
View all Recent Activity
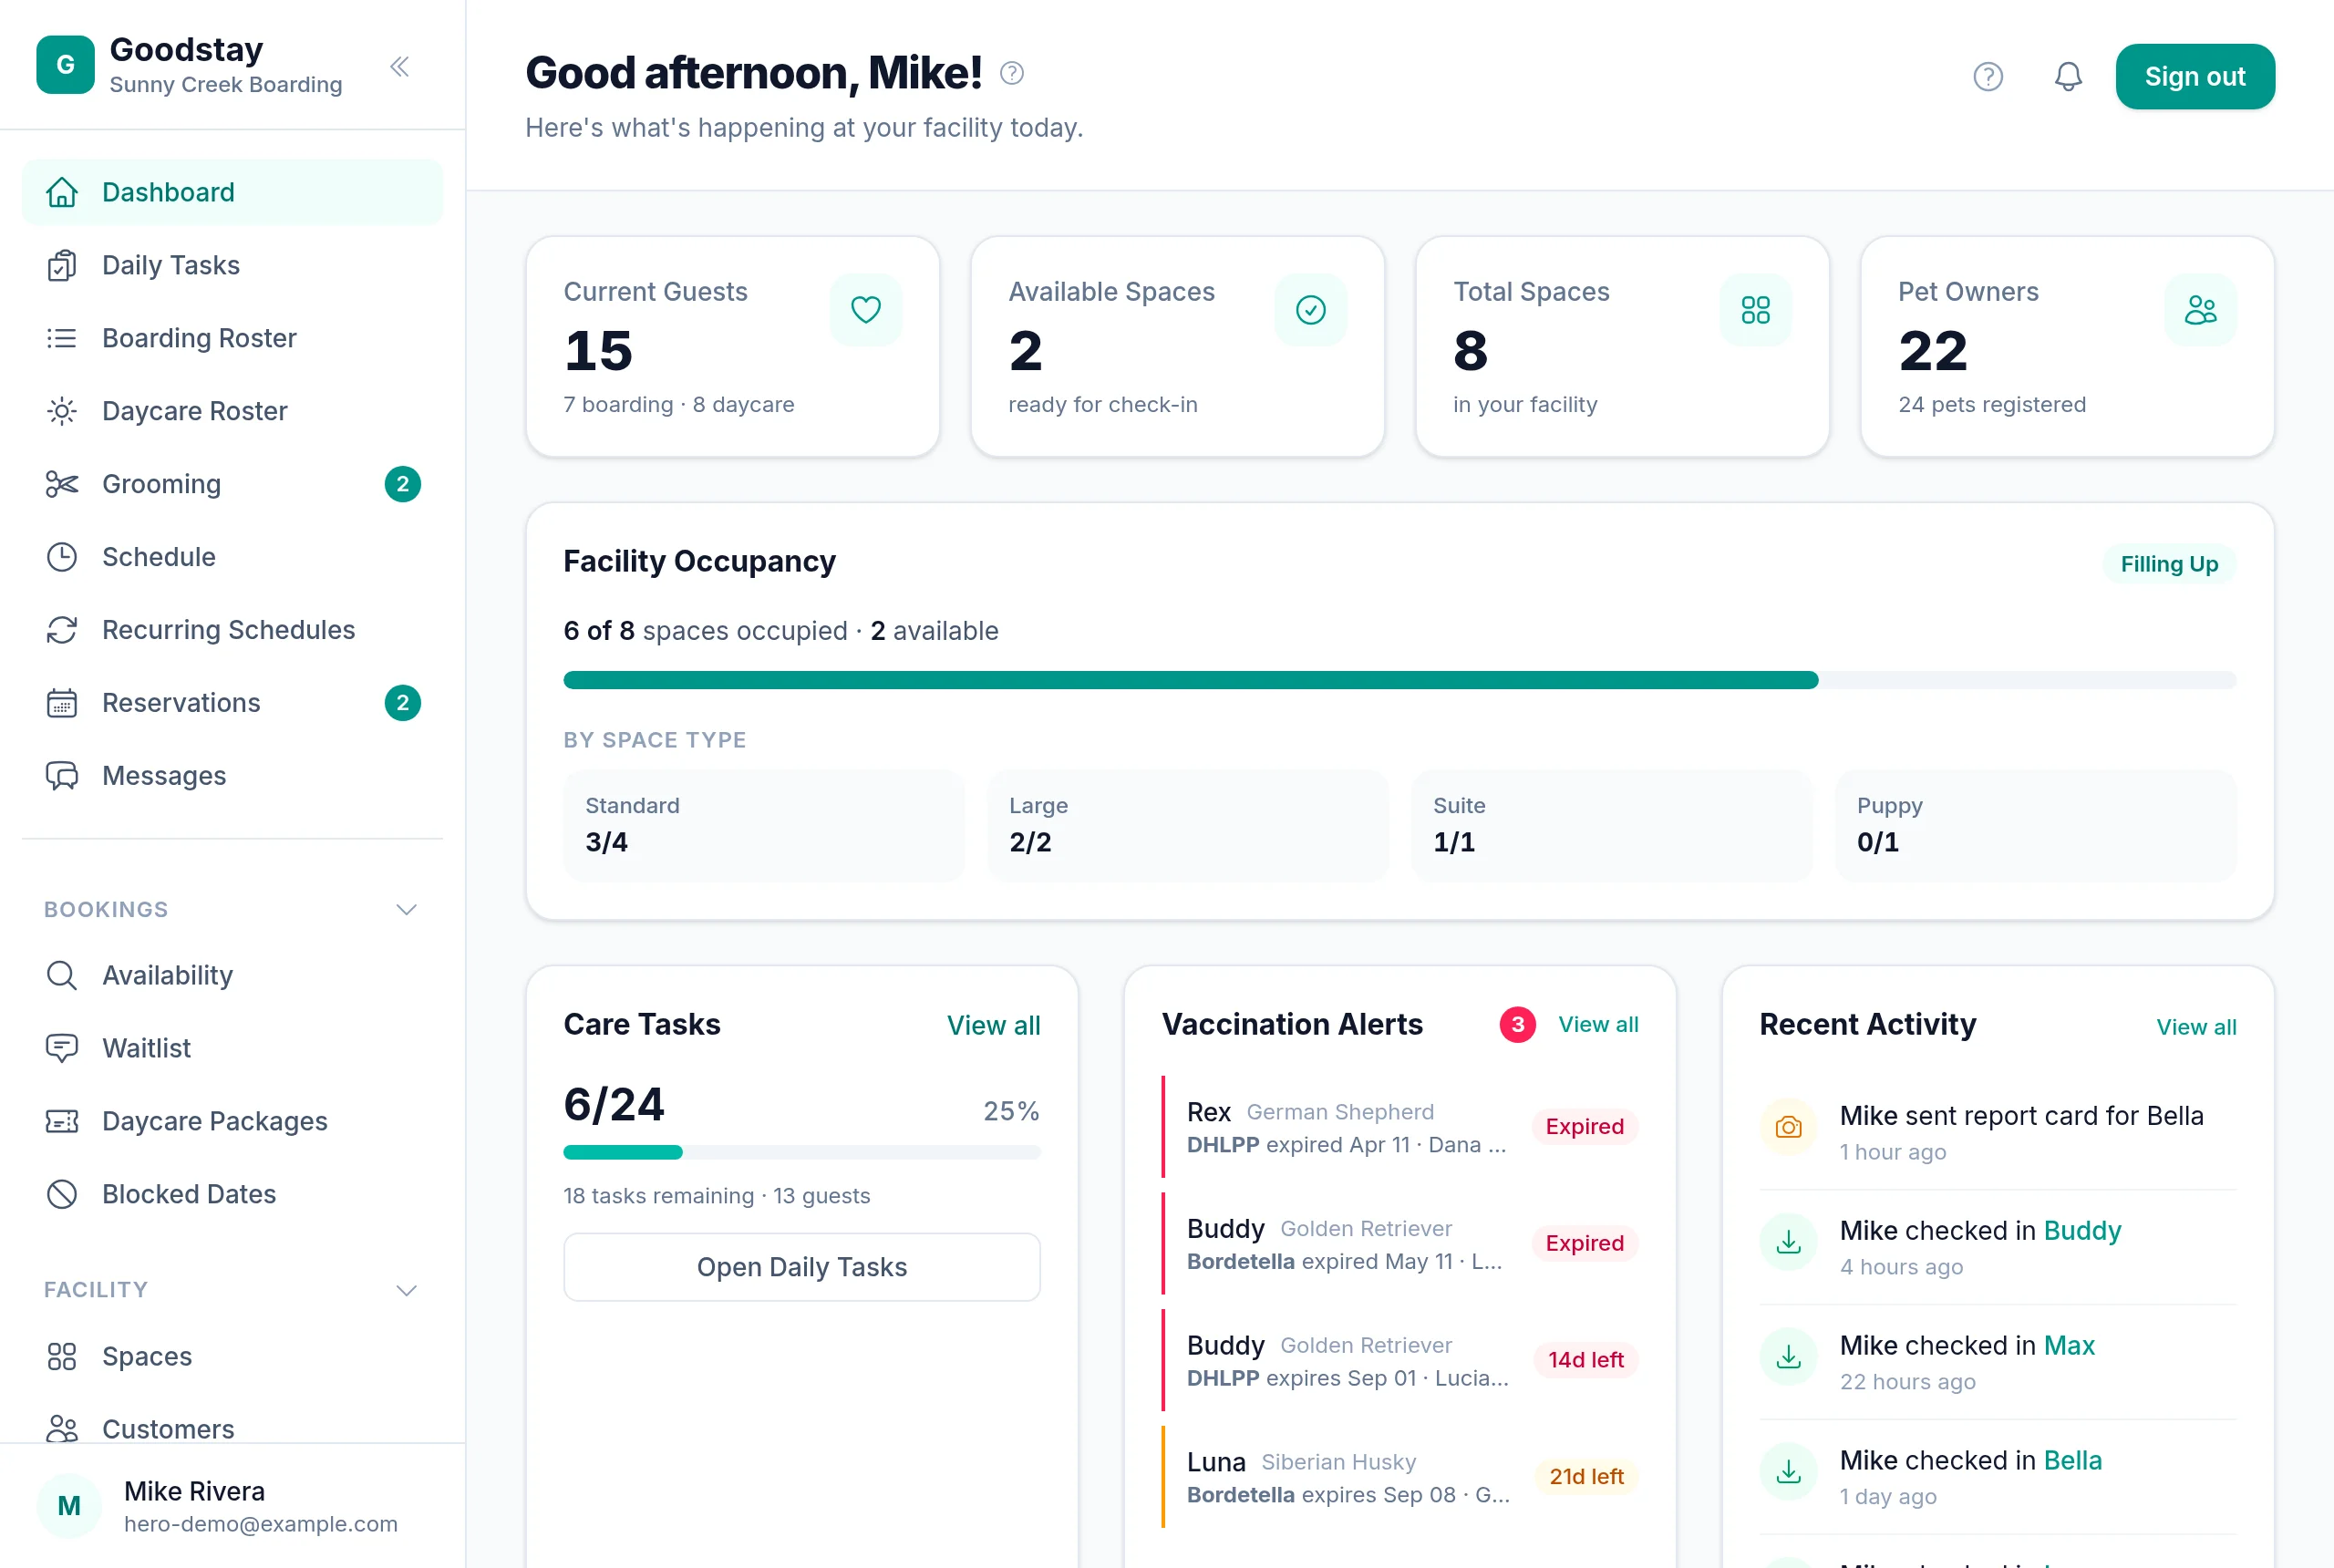(x=2196, y=1027)
